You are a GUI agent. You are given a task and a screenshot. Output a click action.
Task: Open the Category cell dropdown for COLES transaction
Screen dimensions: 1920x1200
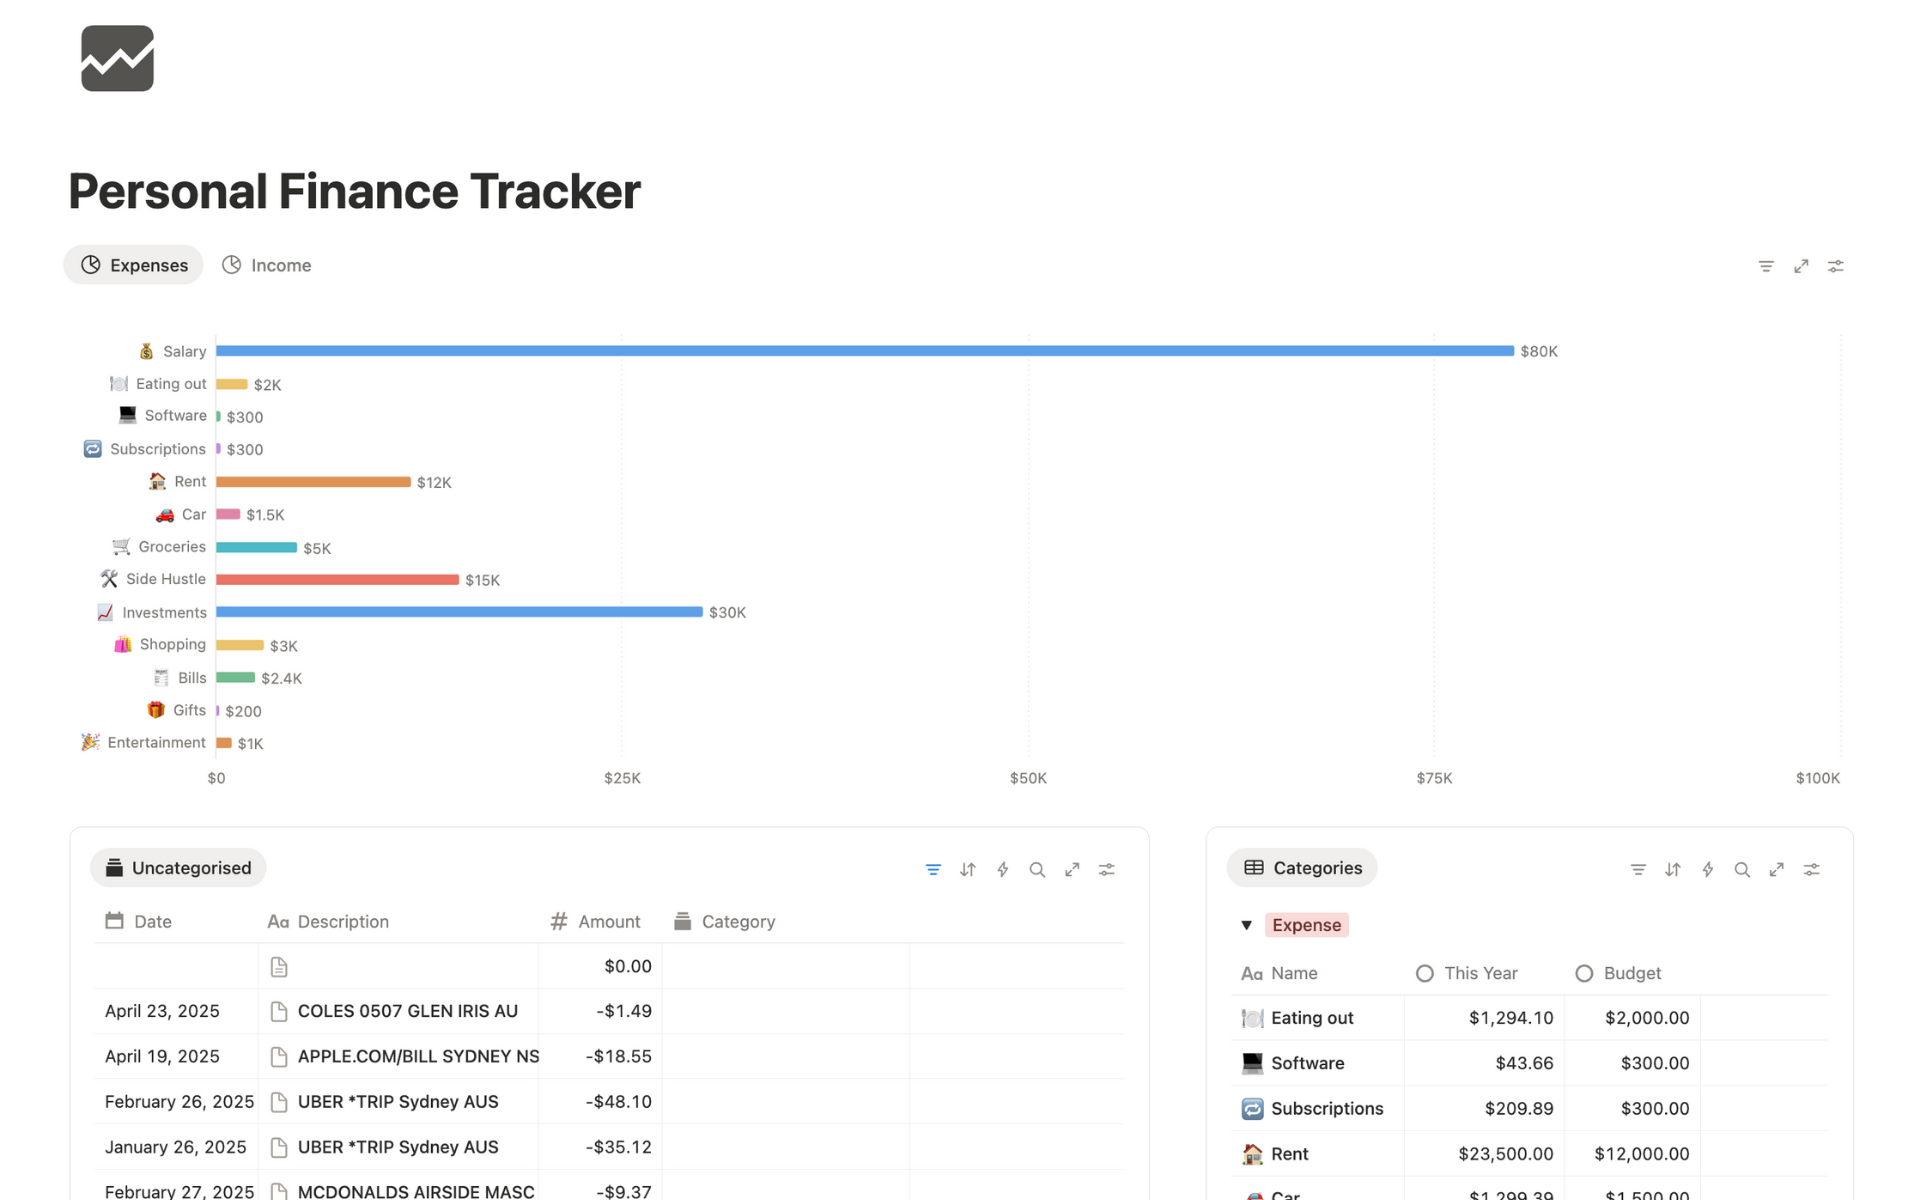point(786,1011)
